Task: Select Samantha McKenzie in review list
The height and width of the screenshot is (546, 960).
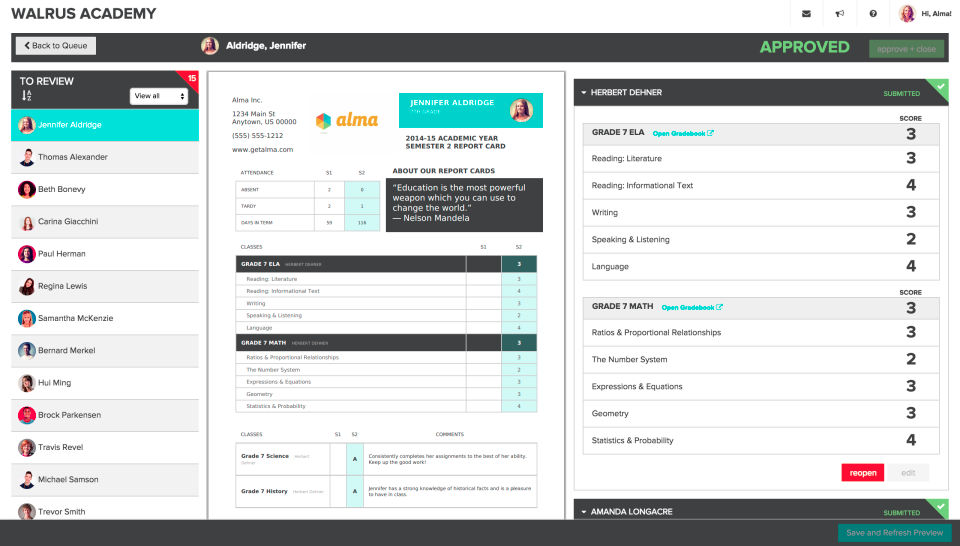Action: [105, 318]
